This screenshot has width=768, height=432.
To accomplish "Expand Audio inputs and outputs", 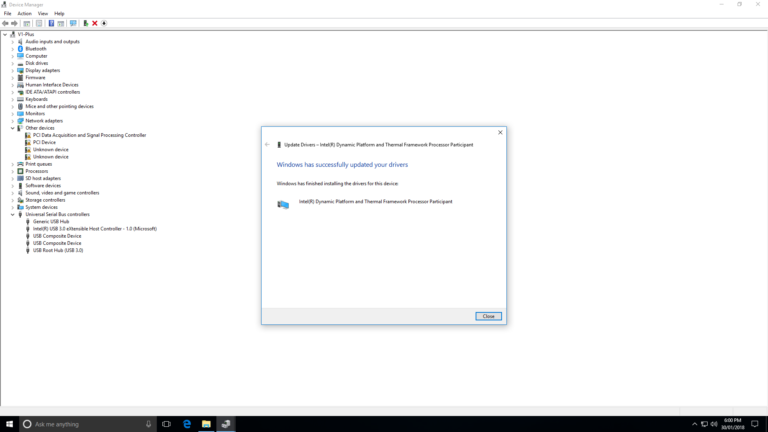I will (13, 42).
